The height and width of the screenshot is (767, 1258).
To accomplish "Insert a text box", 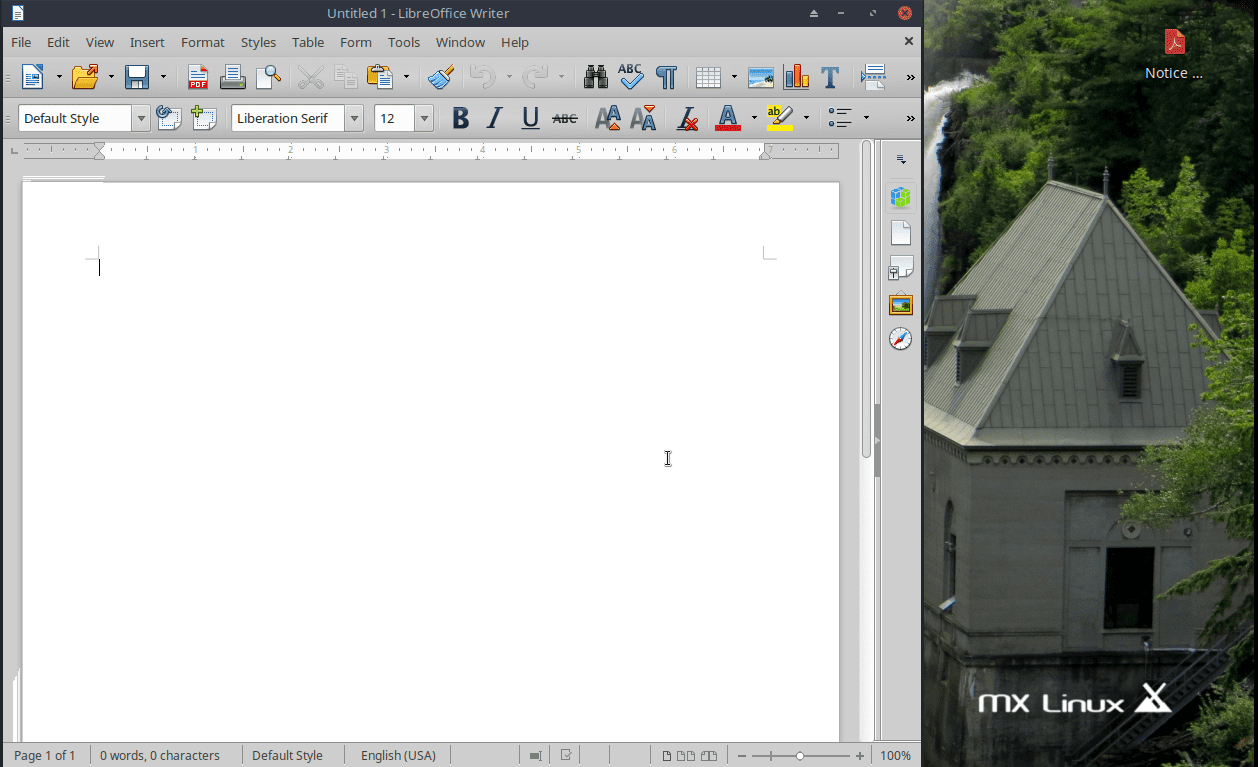I will pos(830,77).
